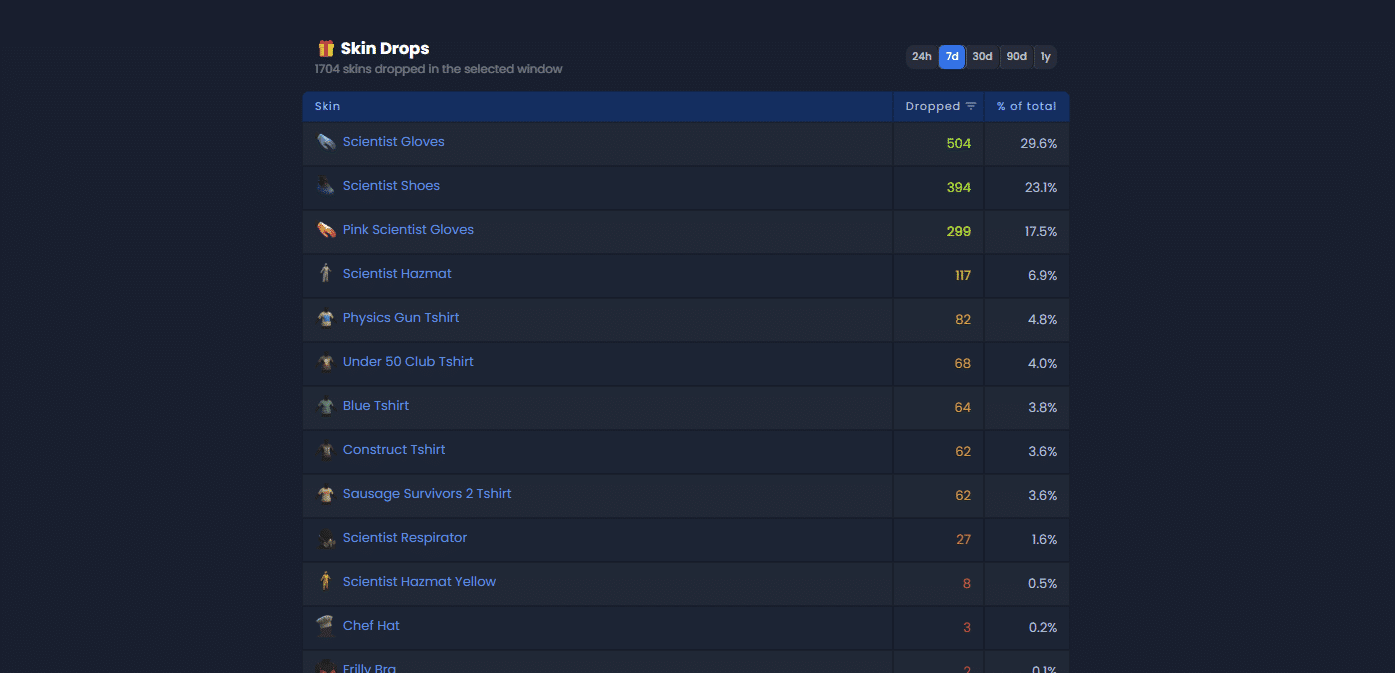Open the Blue Tshirt skin link

(376, 406)
